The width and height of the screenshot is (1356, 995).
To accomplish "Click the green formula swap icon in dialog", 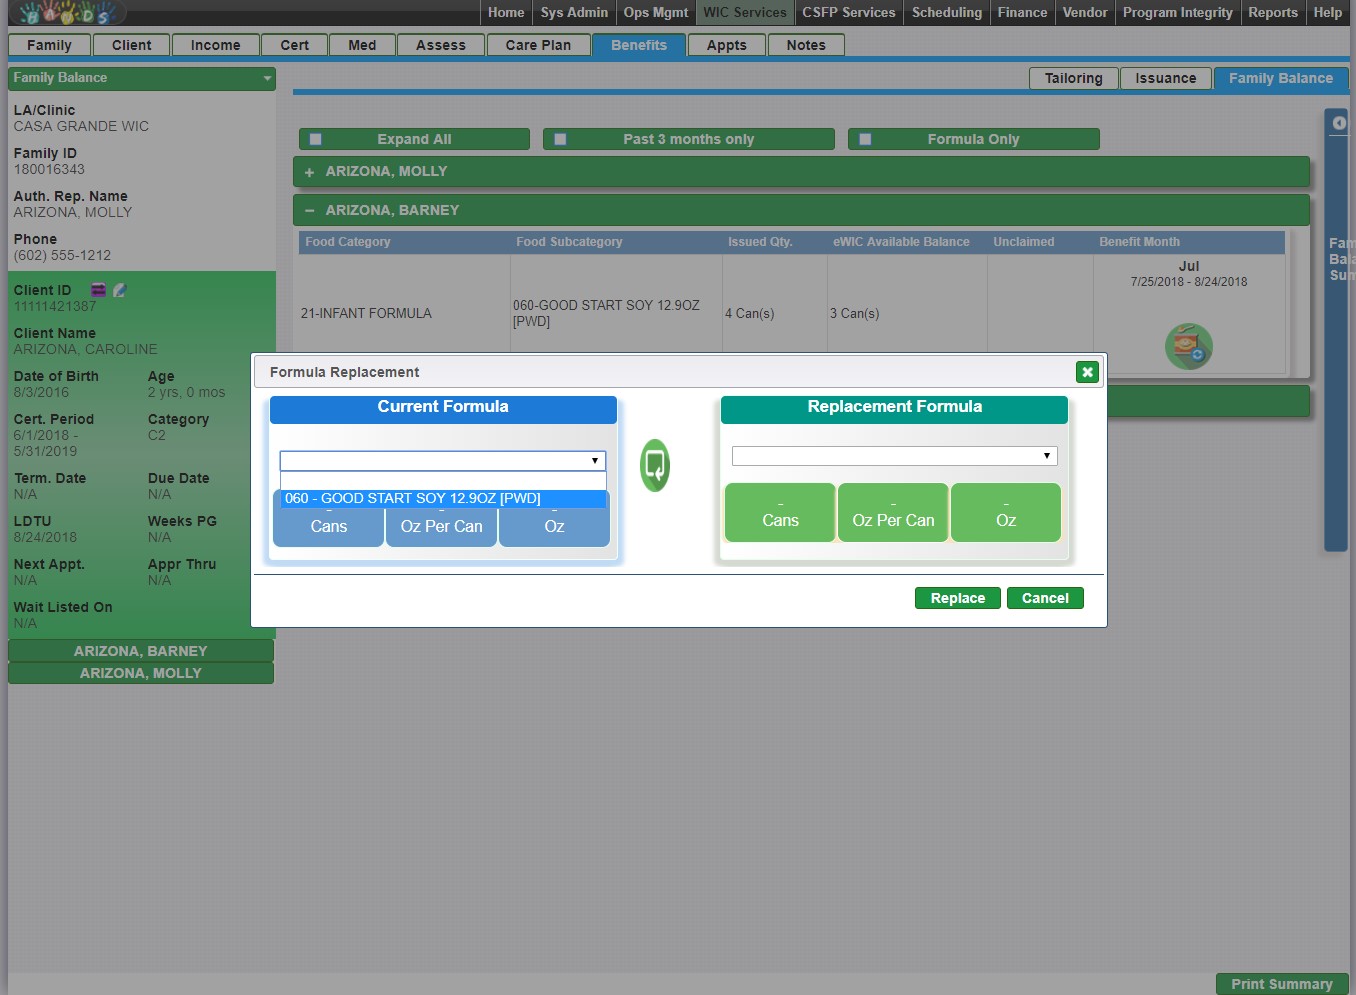I will click(x=655, y=465).
